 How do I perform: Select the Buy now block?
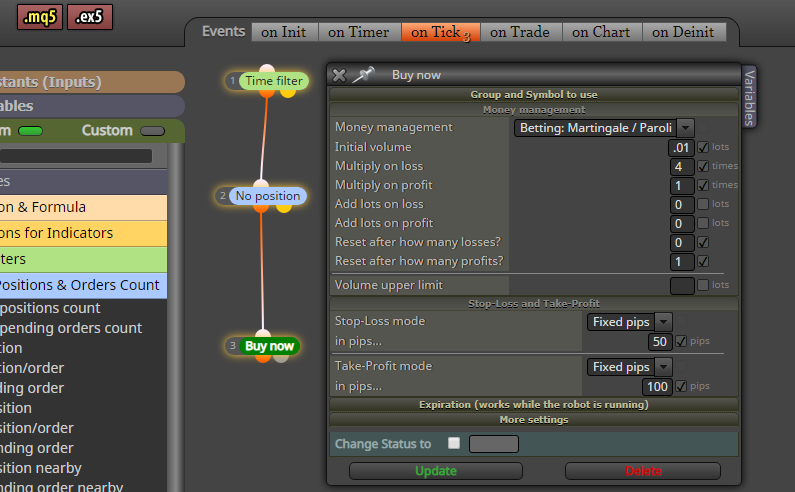pos(269,346)
